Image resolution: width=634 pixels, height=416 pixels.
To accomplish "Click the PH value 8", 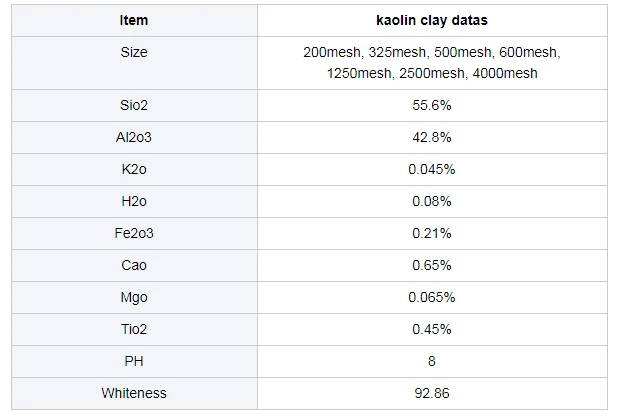I will click(x=432, y=361).
